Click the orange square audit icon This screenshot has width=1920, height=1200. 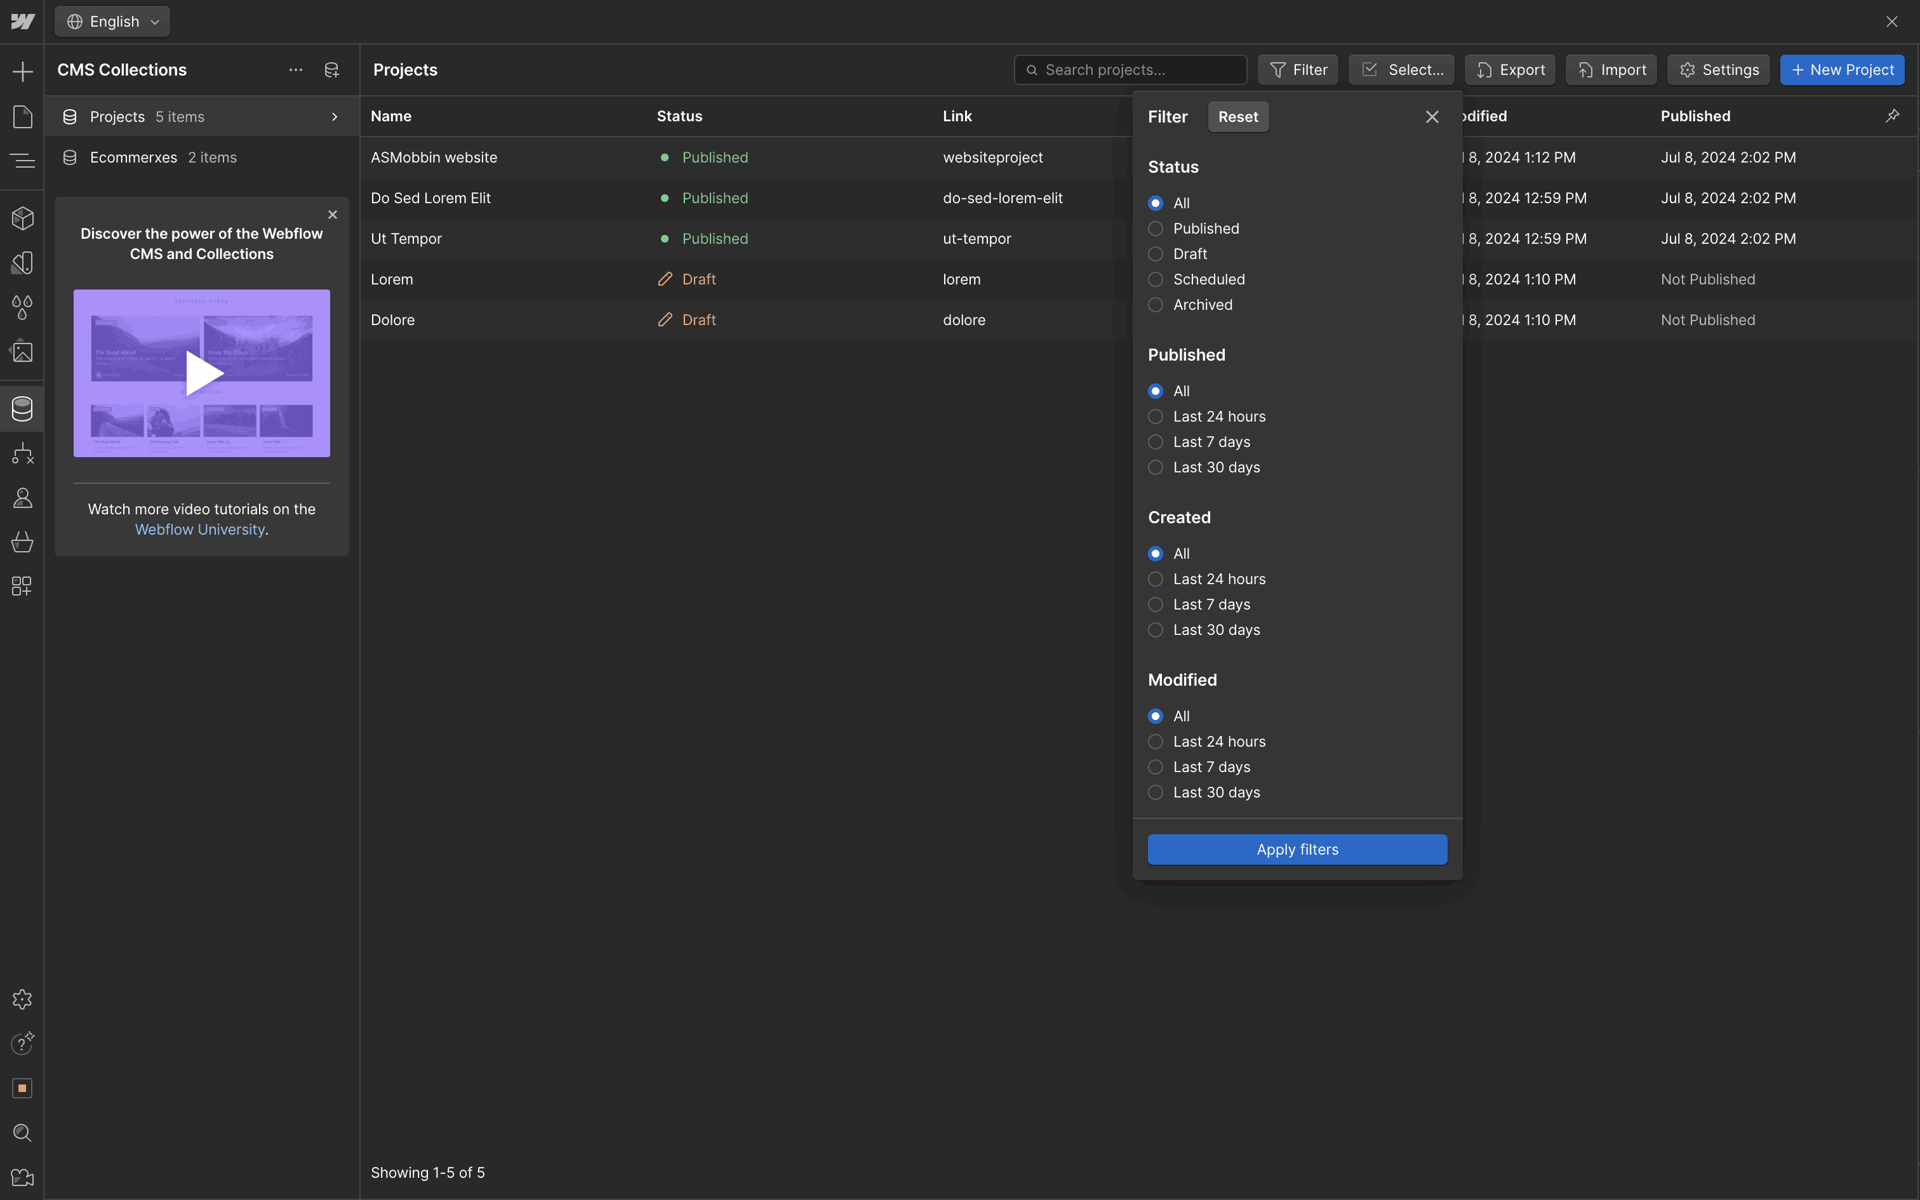[22, 1088]
